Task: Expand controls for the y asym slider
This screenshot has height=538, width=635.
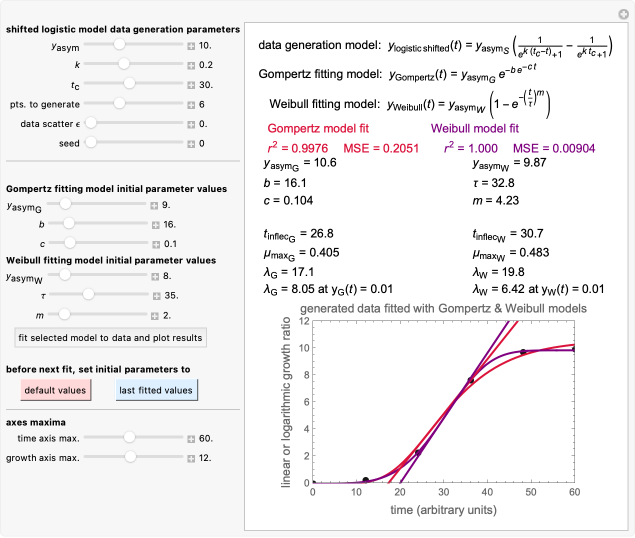Action: (x=191, y=46)
